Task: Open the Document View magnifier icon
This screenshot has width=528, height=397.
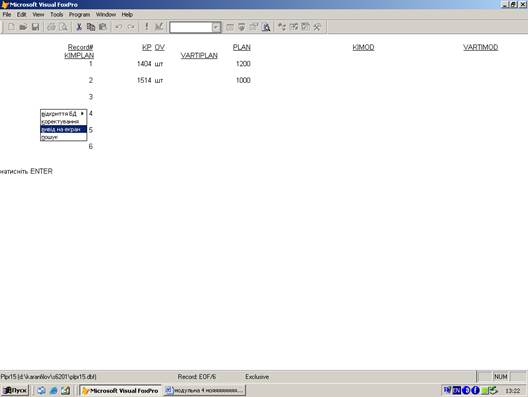Action: click(266, 27)
